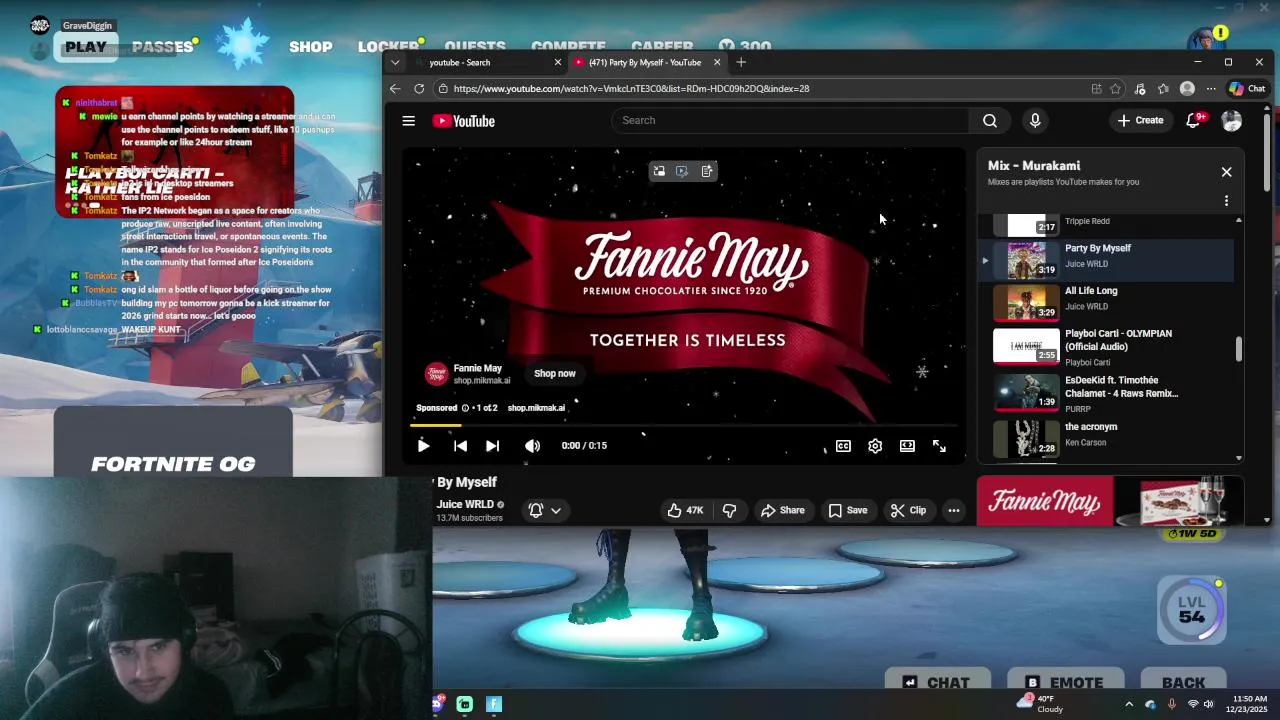
Task: Click the YouTube search magnifier button
Action: tap(989, 121)
